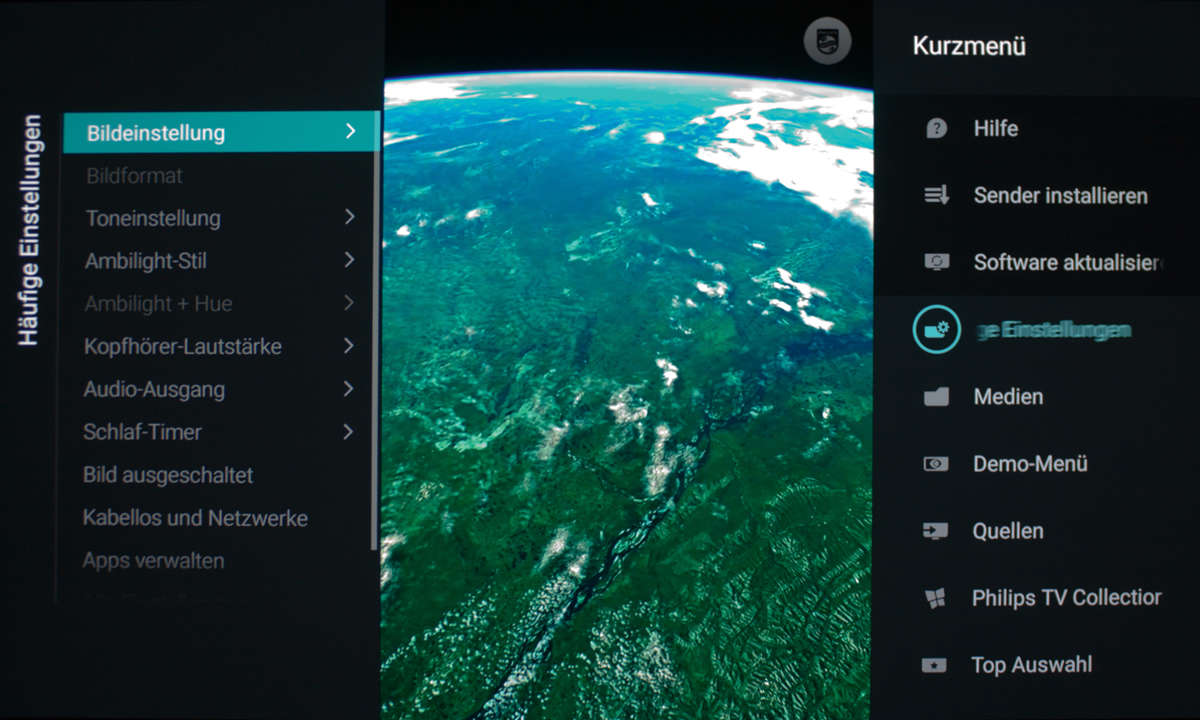Expand the Audio-Ausgang chevron arrow
Image resolution: width=1200 pixels, height=720 pixels.
[x=349, y=389]
